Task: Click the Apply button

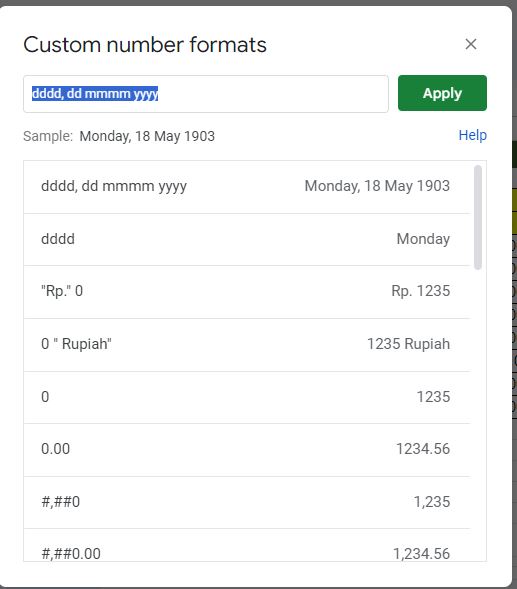Action: tap(442, 93)
